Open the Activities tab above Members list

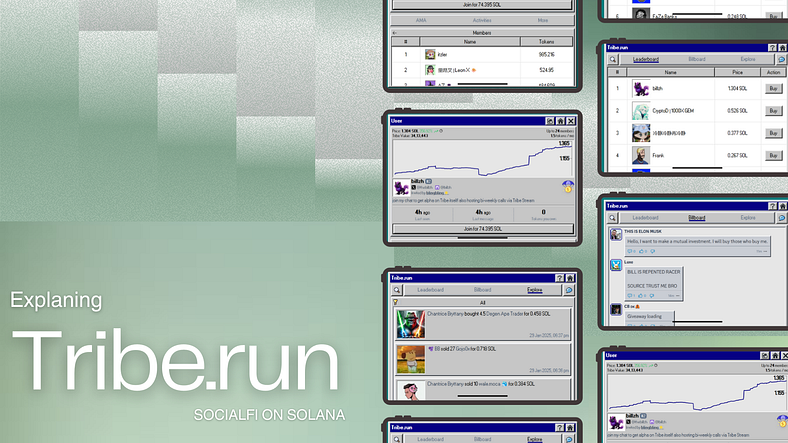482,18
